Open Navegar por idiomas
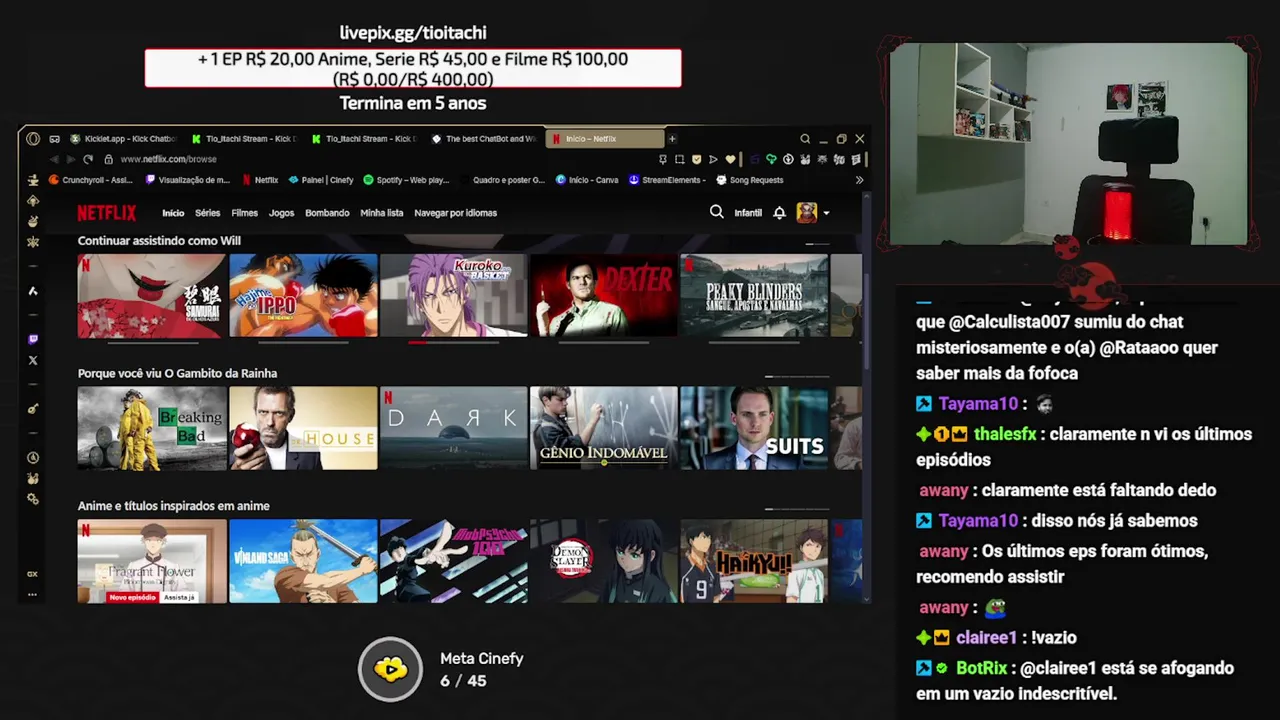 (x=455, y=213)
